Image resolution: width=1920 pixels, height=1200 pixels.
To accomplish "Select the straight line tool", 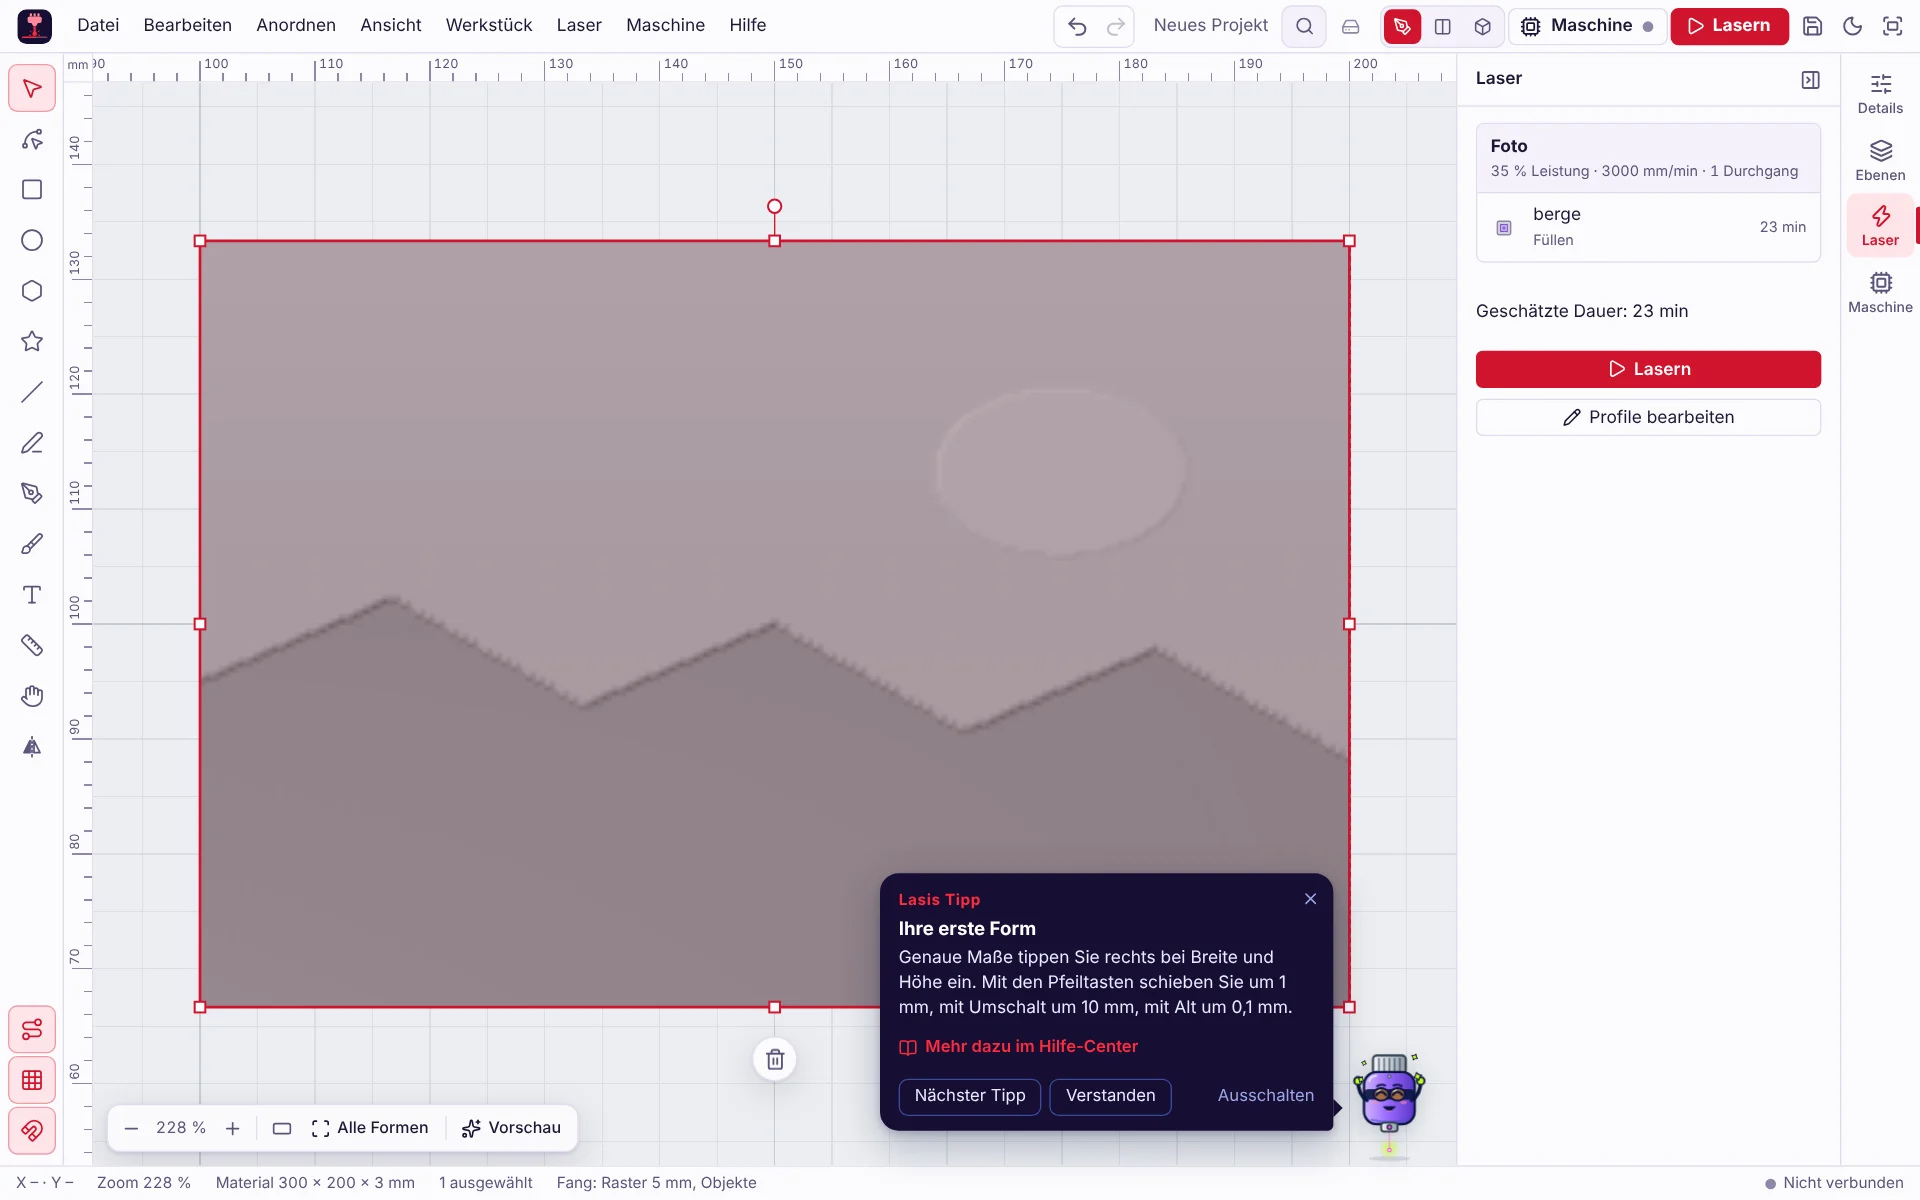I will pyautogui.click(x=32, y=392).
